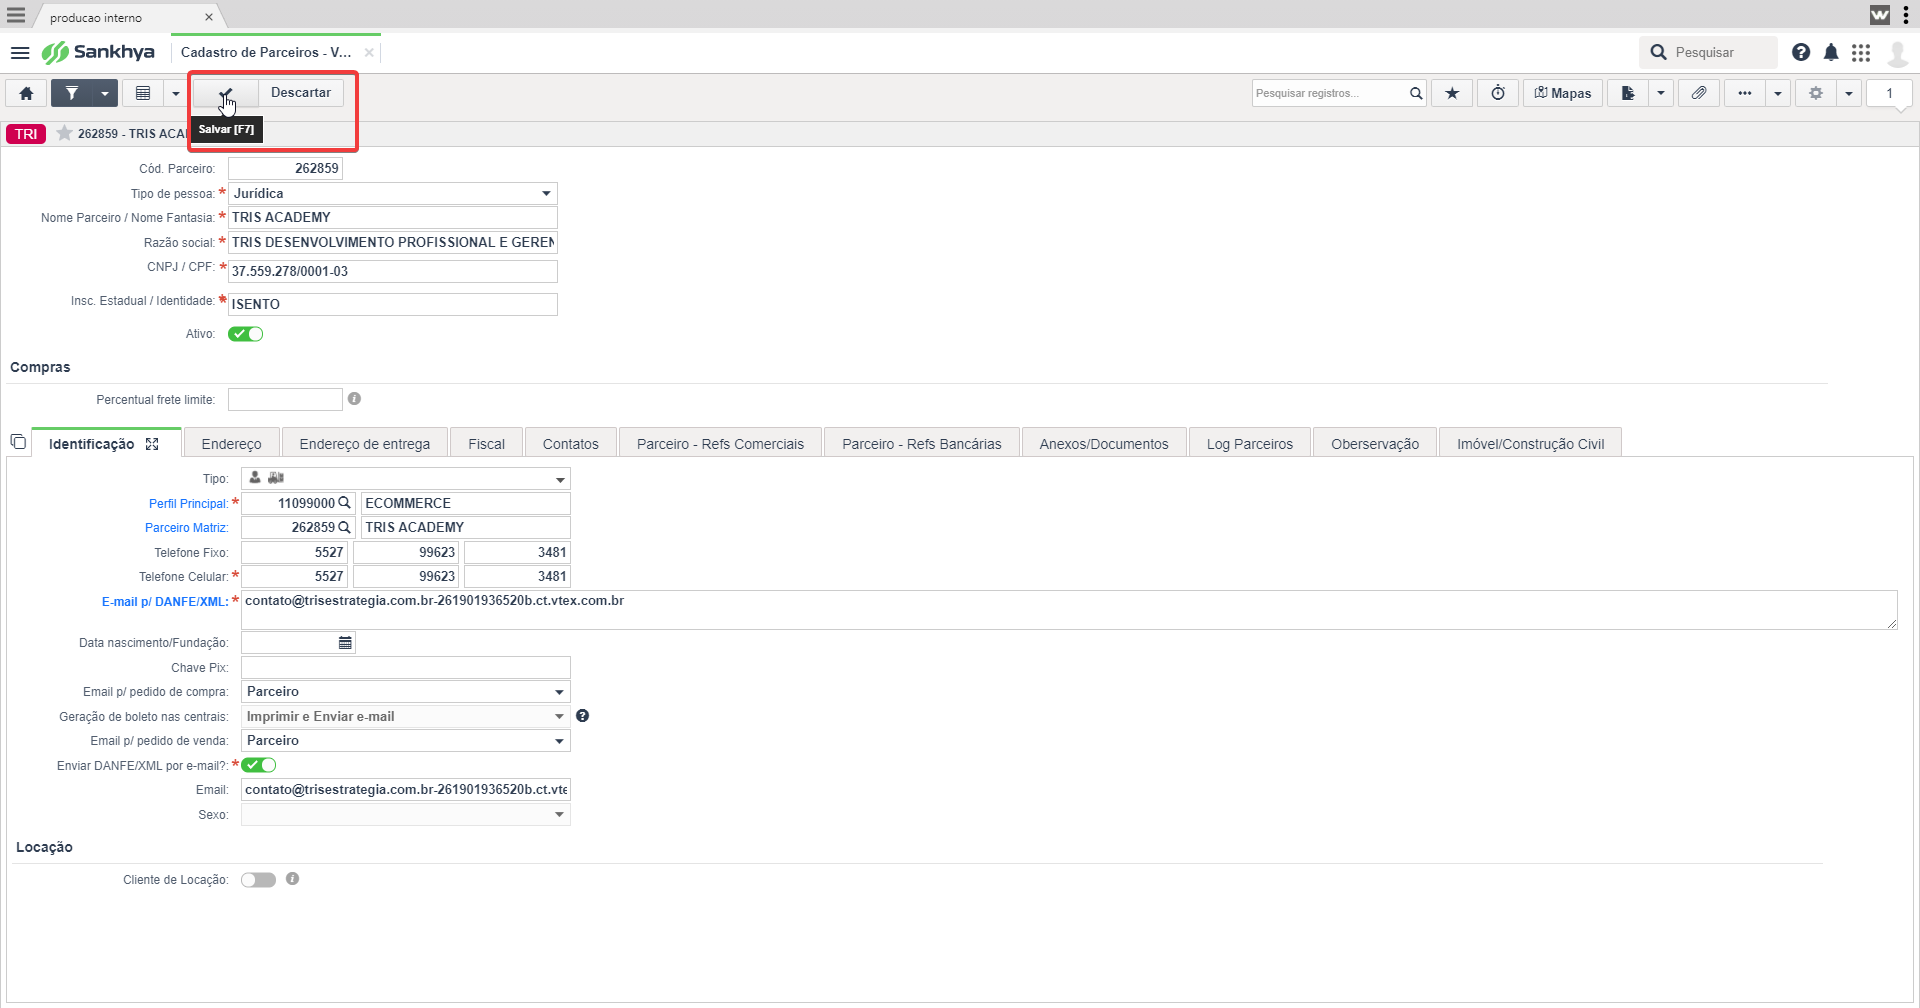Open attachments with the paperclip icon
1920x1008 pixels.
(1699, 93)
